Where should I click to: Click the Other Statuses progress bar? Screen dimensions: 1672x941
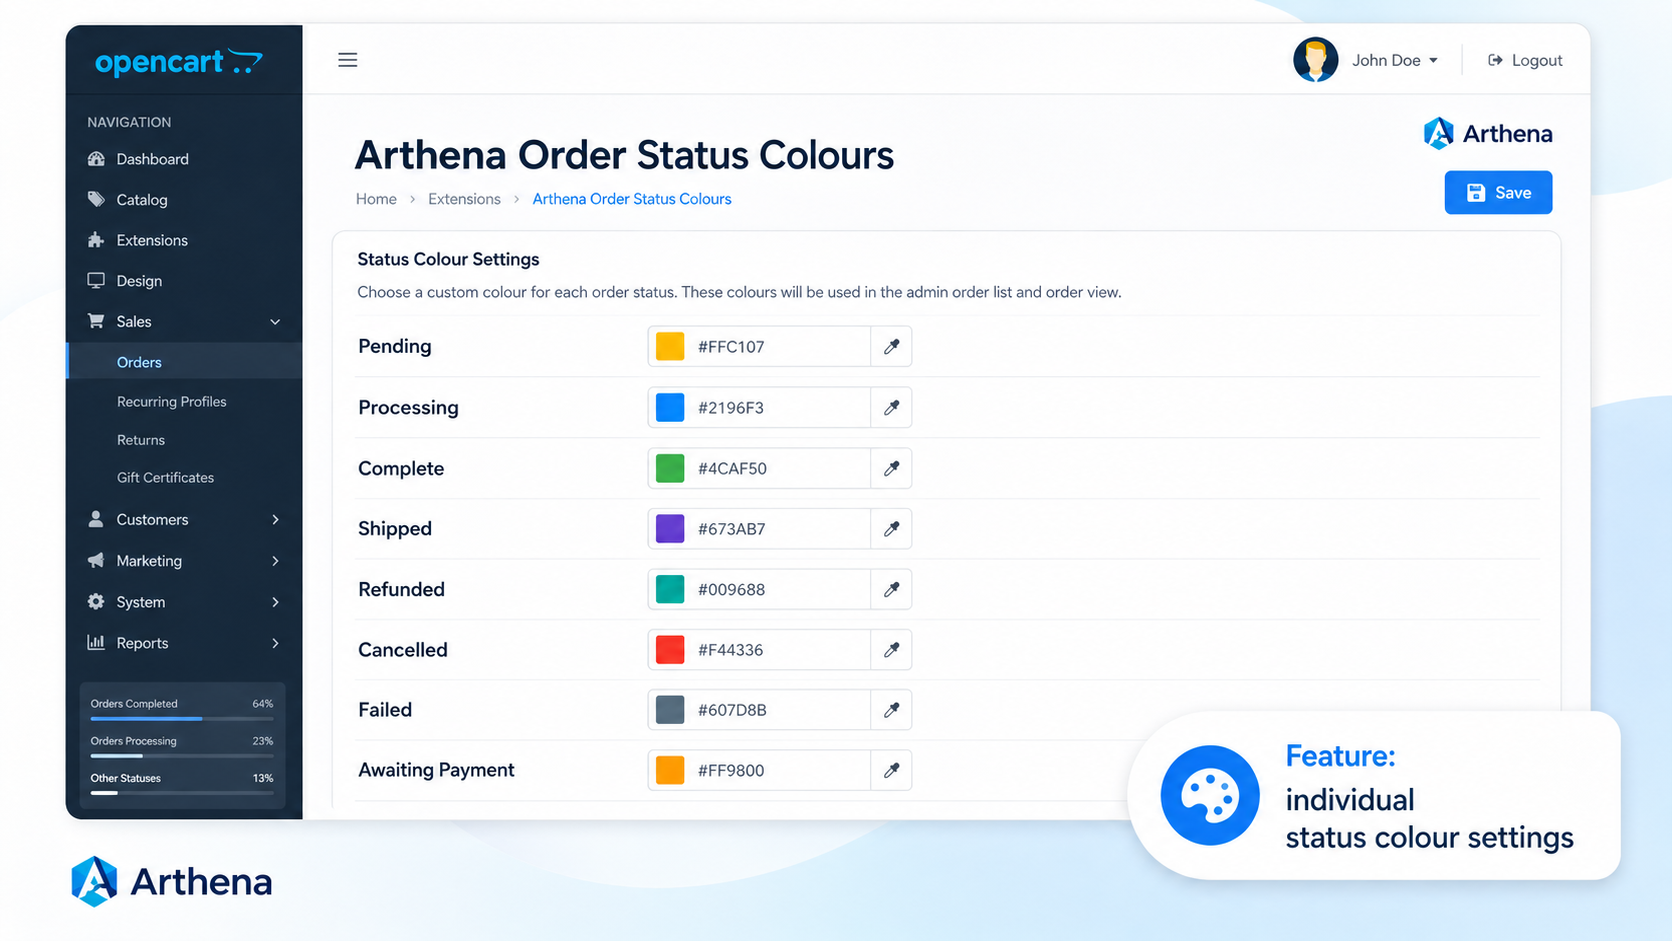point(182,793)
